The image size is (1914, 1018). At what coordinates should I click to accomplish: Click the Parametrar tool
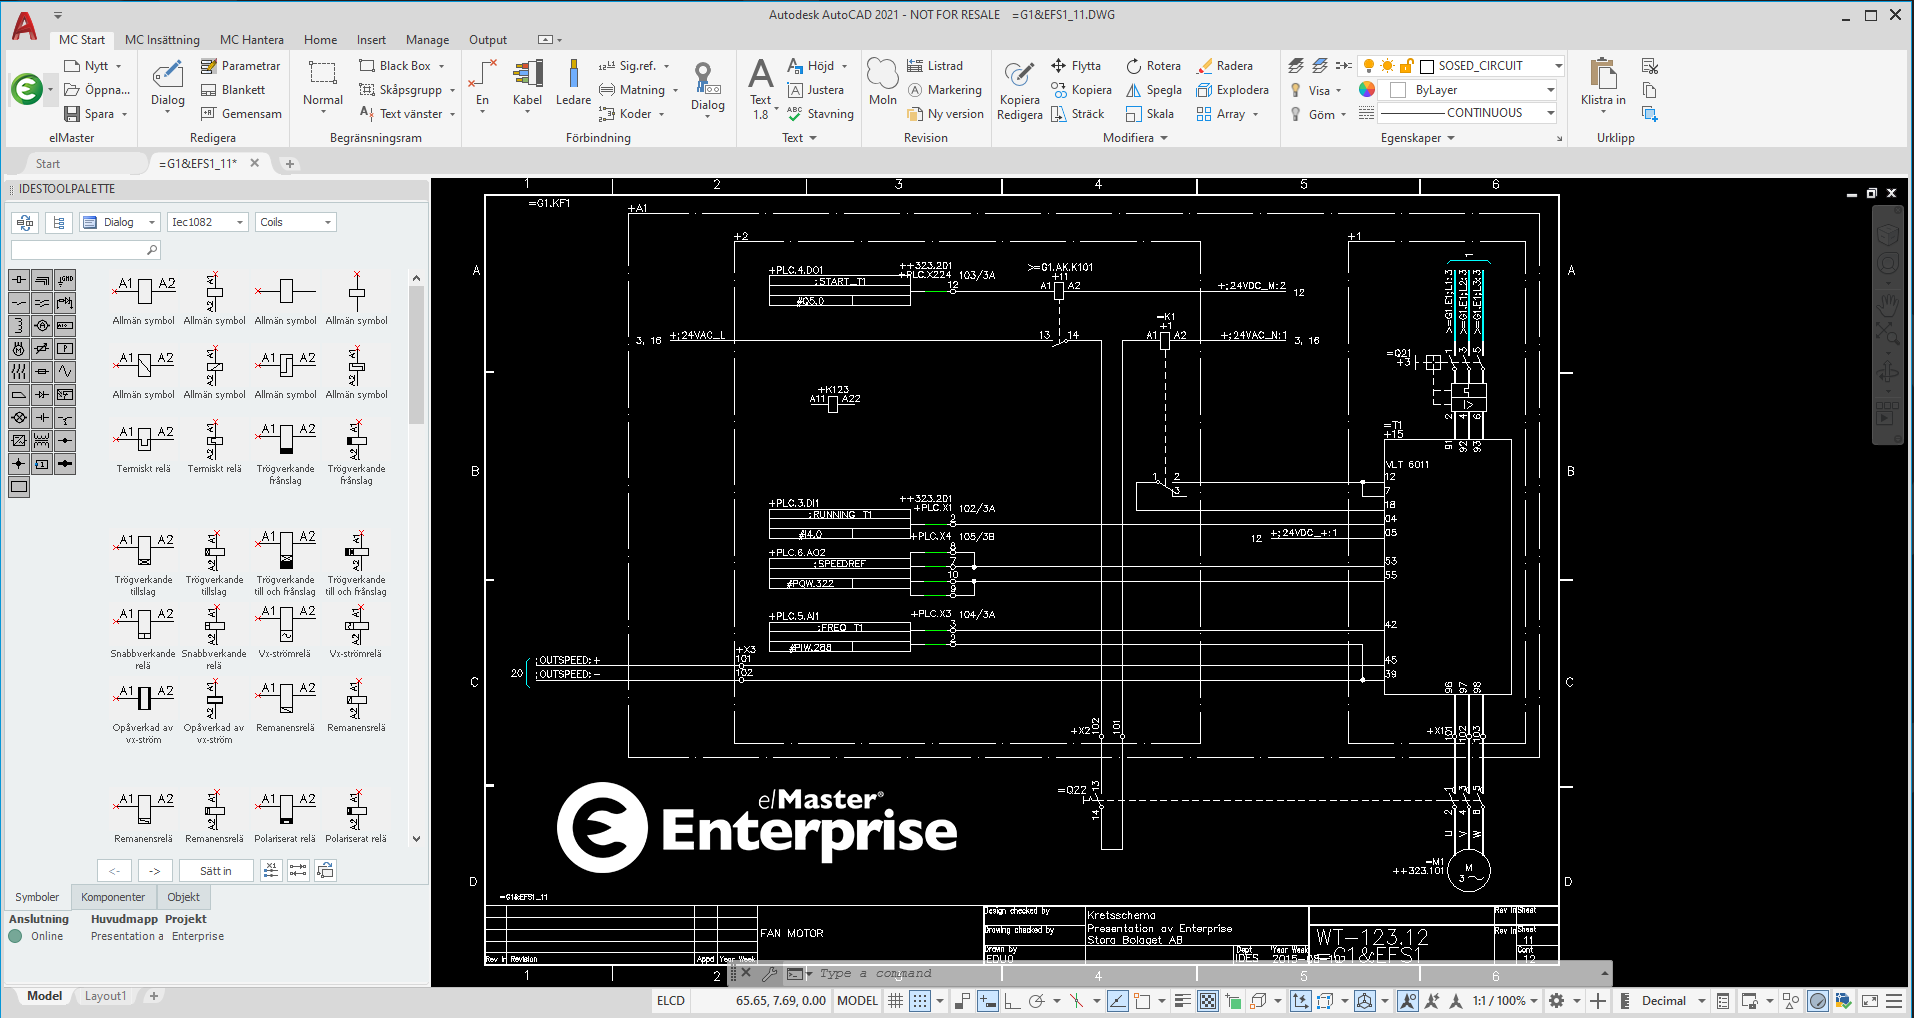240,66
